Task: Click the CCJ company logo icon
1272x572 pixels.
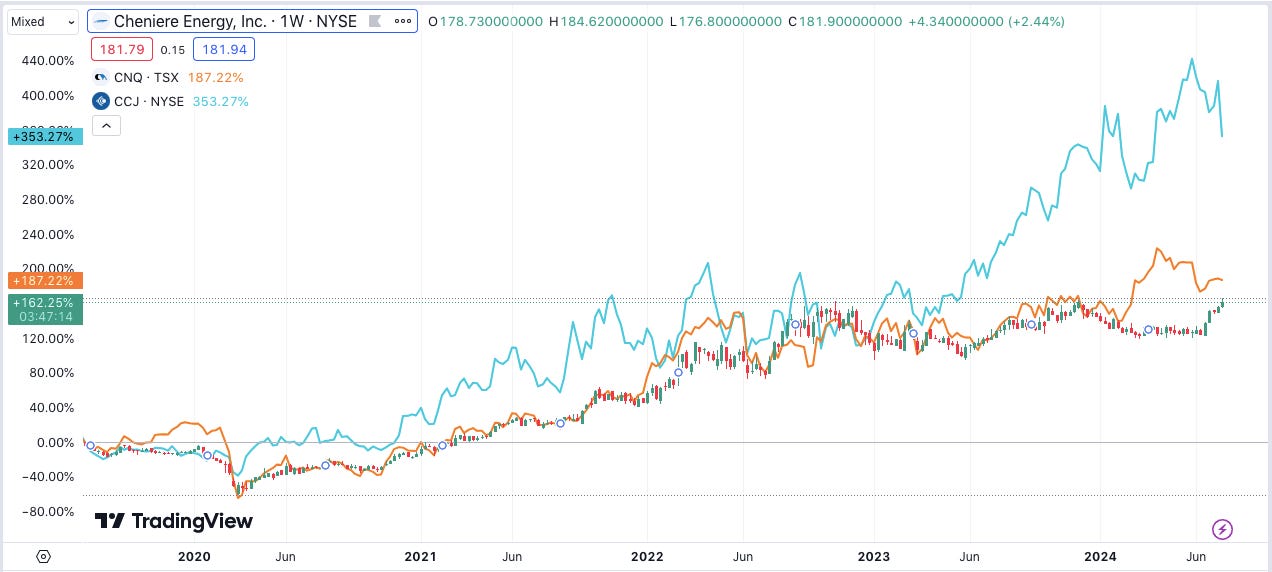Action: [100, 101]
